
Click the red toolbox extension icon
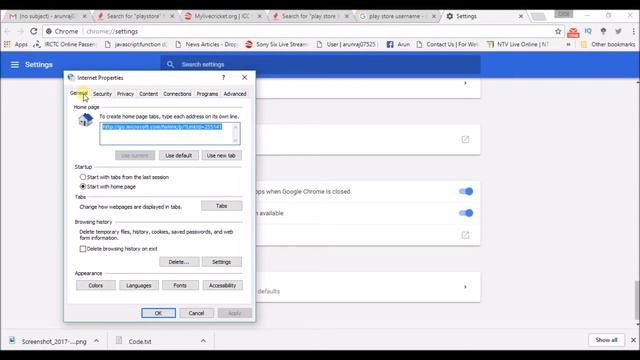click(573, 32)
